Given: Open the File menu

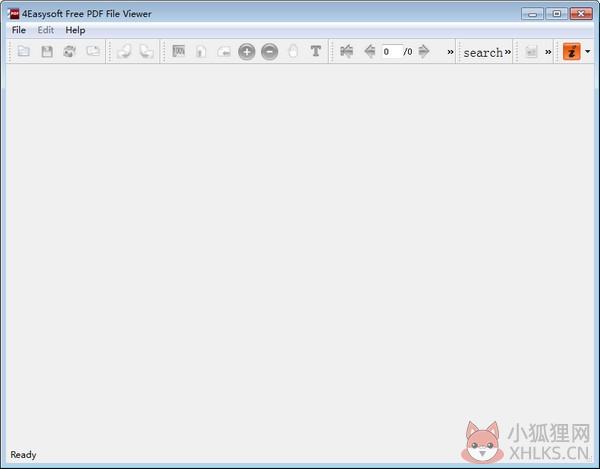Looking at the screenshot, I should click(19, 30).
